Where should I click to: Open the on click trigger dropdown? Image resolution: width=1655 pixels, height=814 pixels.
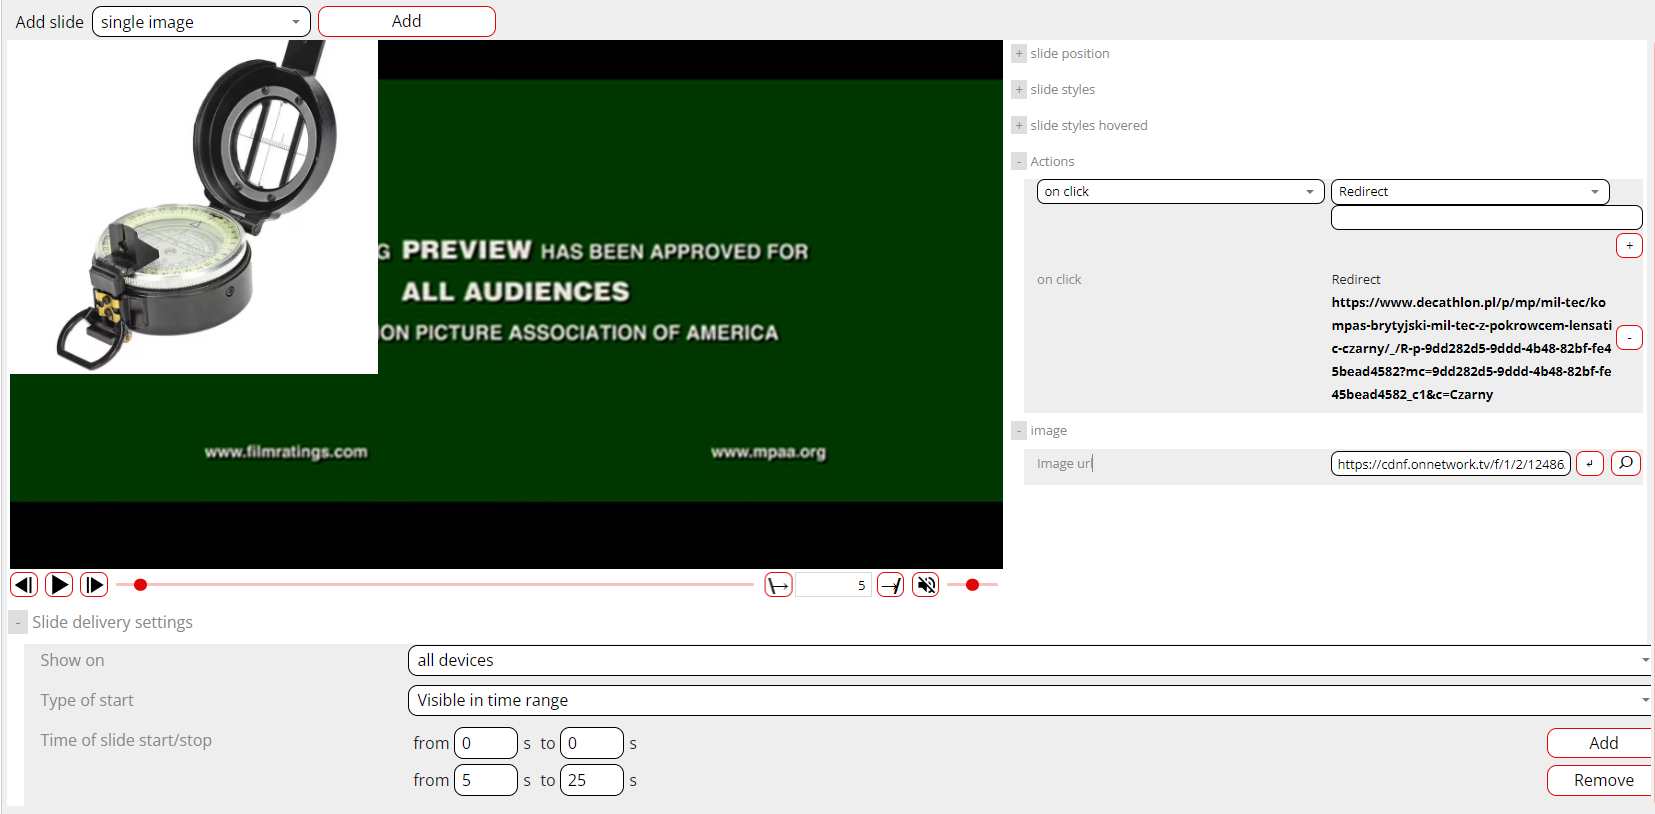pos(1180,192)
